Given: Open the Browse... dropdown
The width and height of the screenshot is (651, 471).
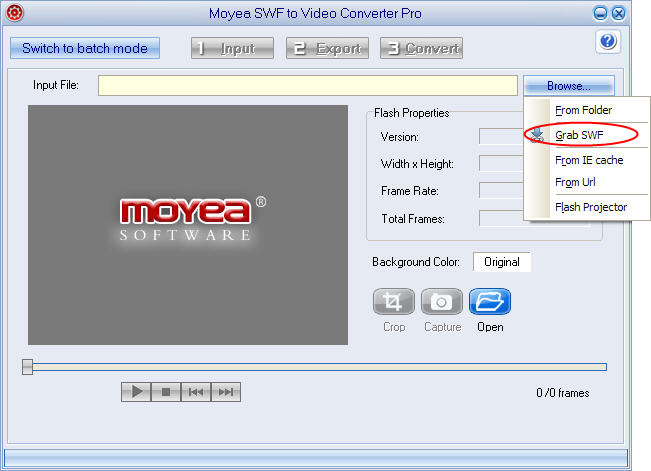Looking at the screenshot, I should pos(569,86).
